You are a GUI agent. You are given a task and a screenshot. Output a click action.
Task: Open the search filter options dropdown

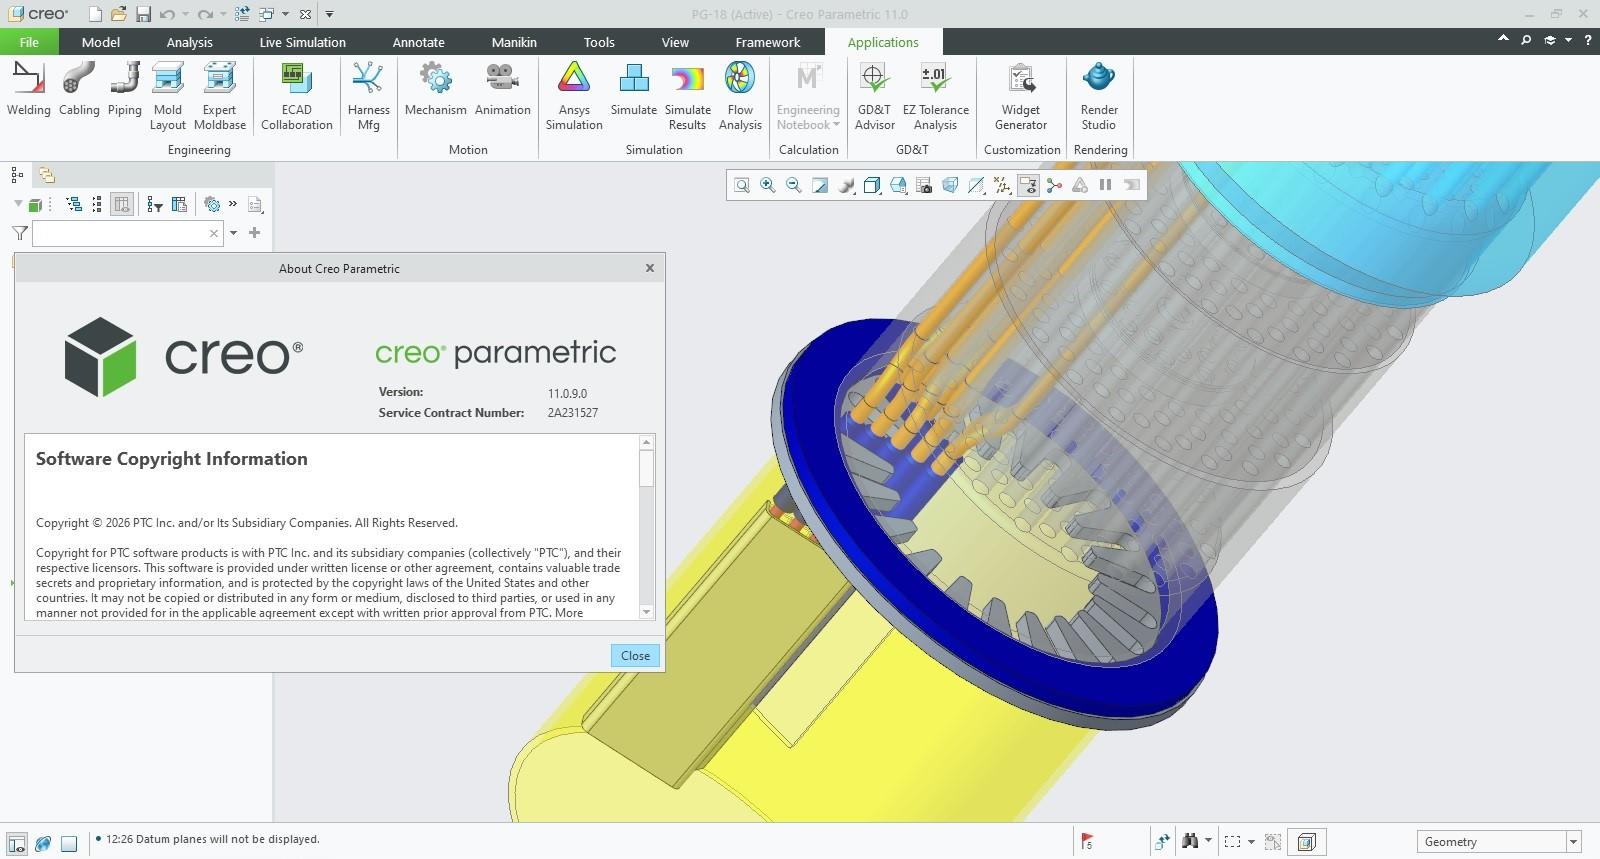(x=233, y=233)
